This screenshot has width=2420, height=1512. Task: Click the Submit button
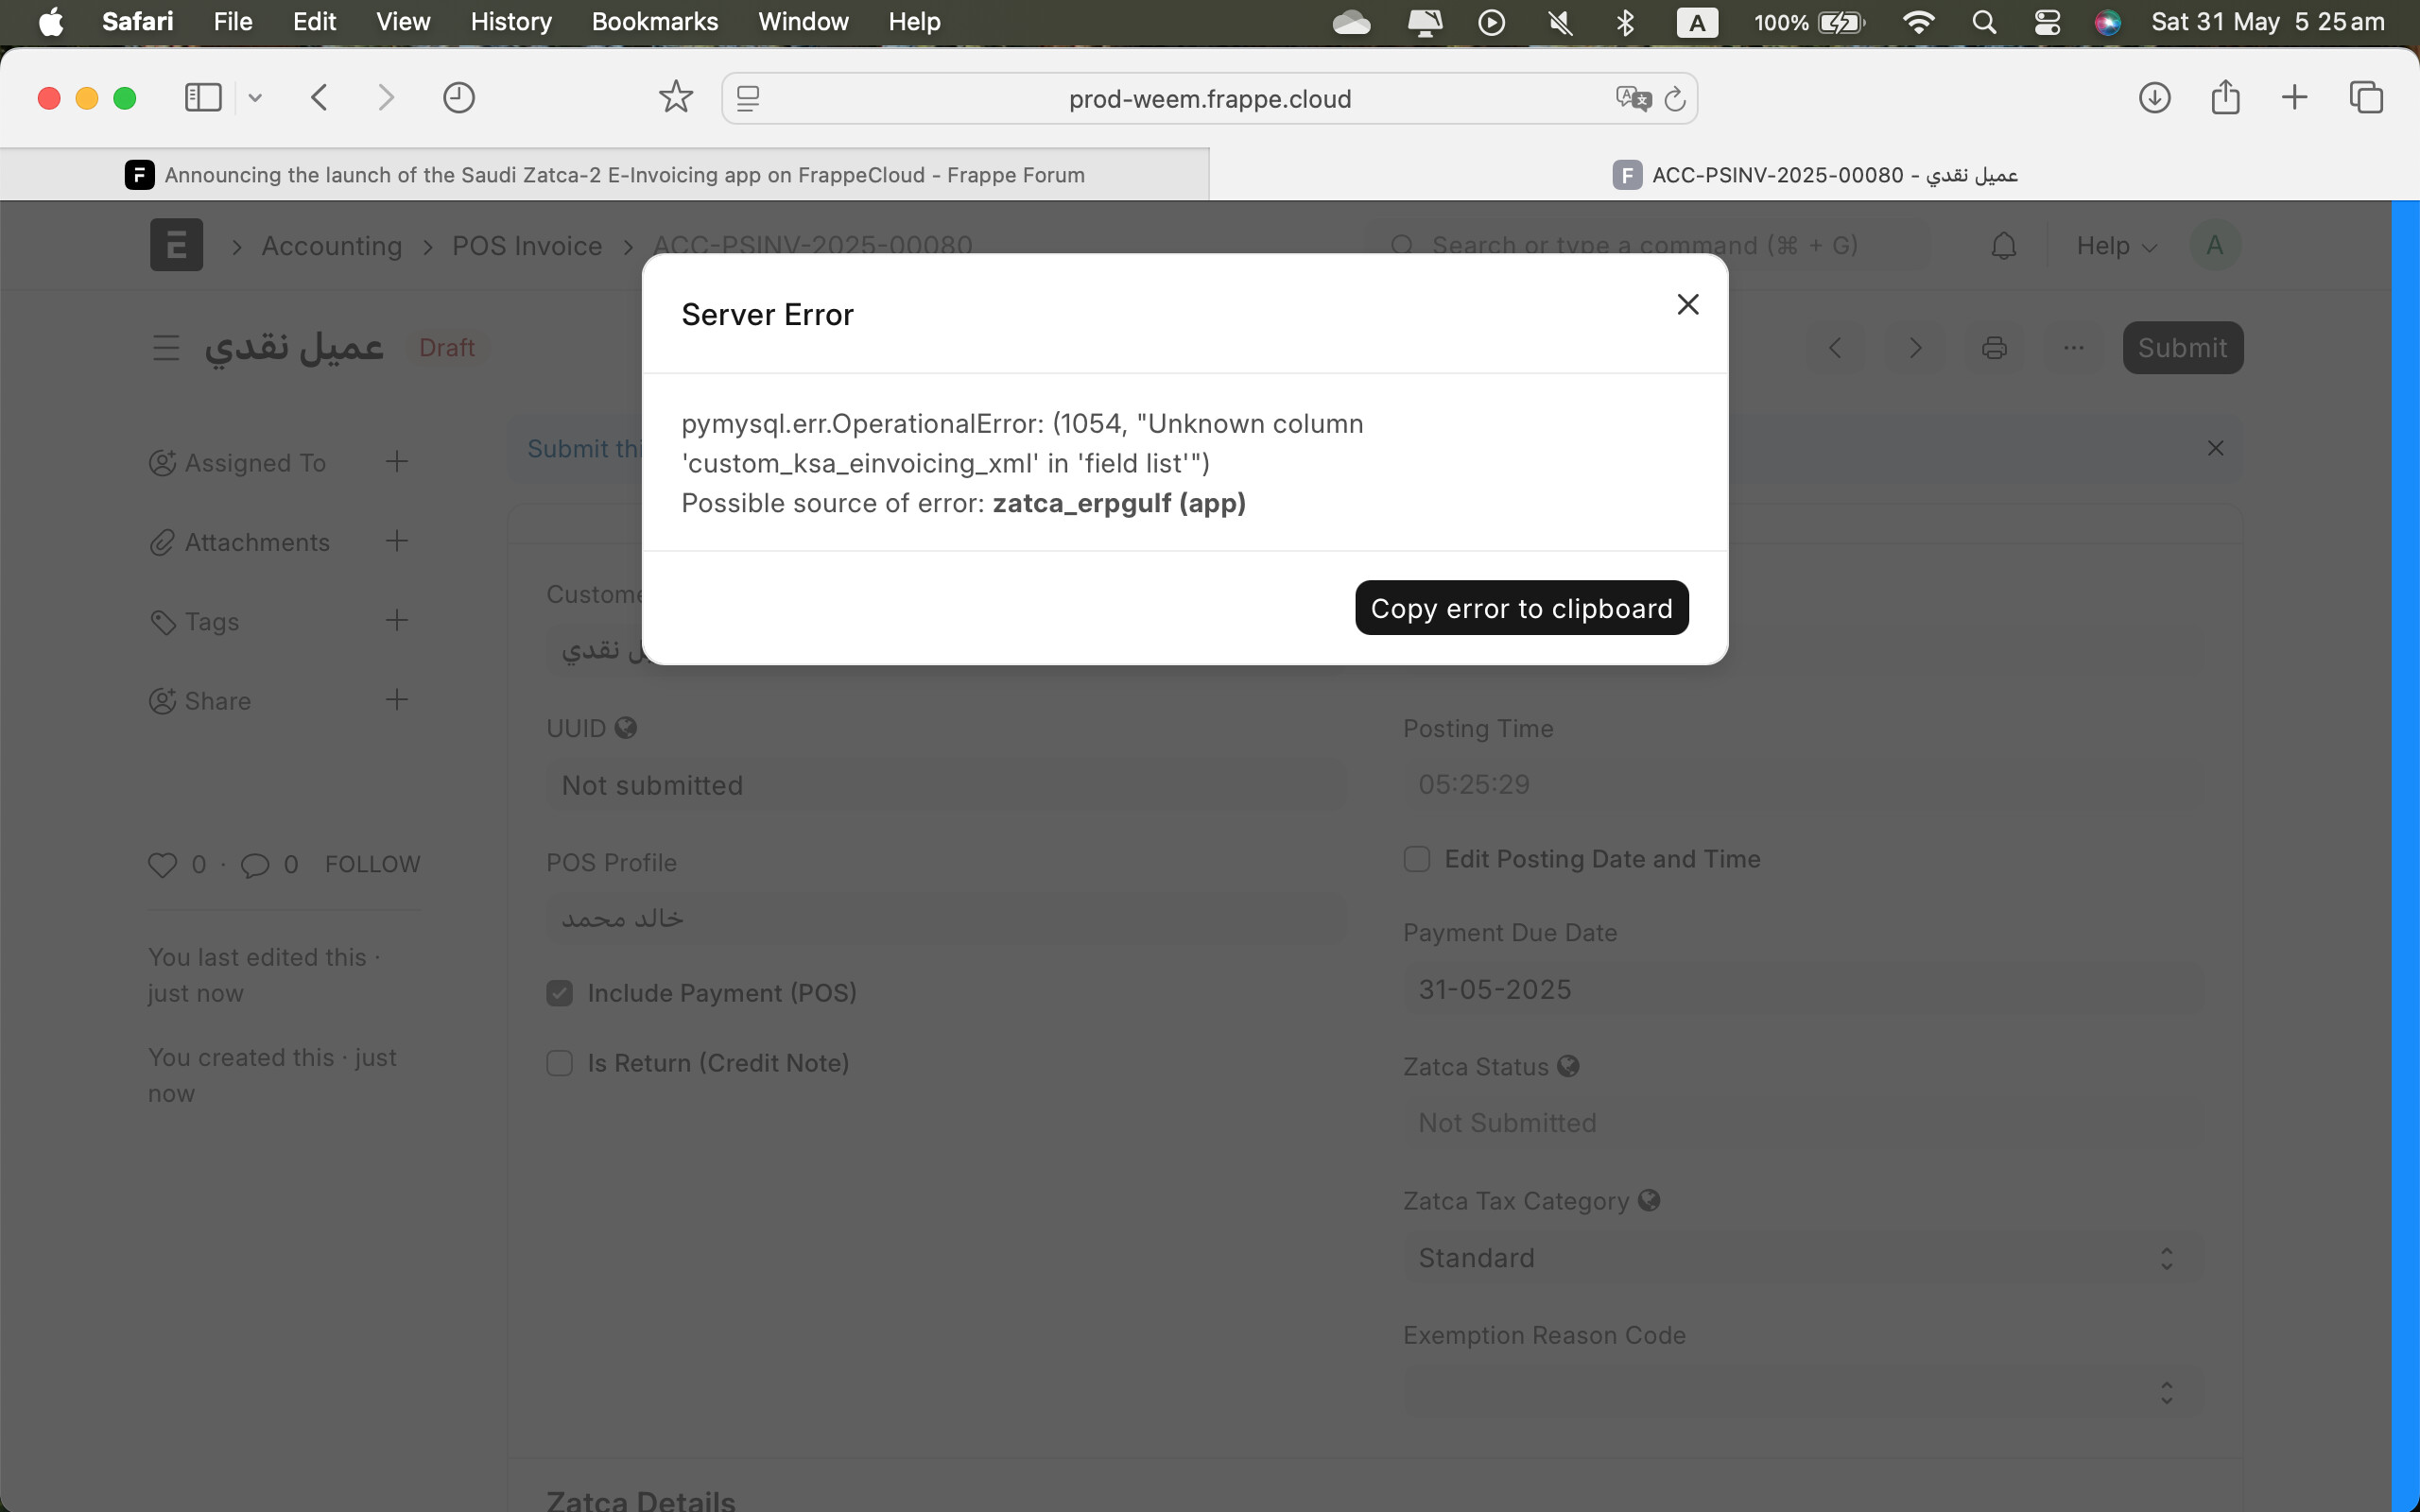pos(2182,348)
